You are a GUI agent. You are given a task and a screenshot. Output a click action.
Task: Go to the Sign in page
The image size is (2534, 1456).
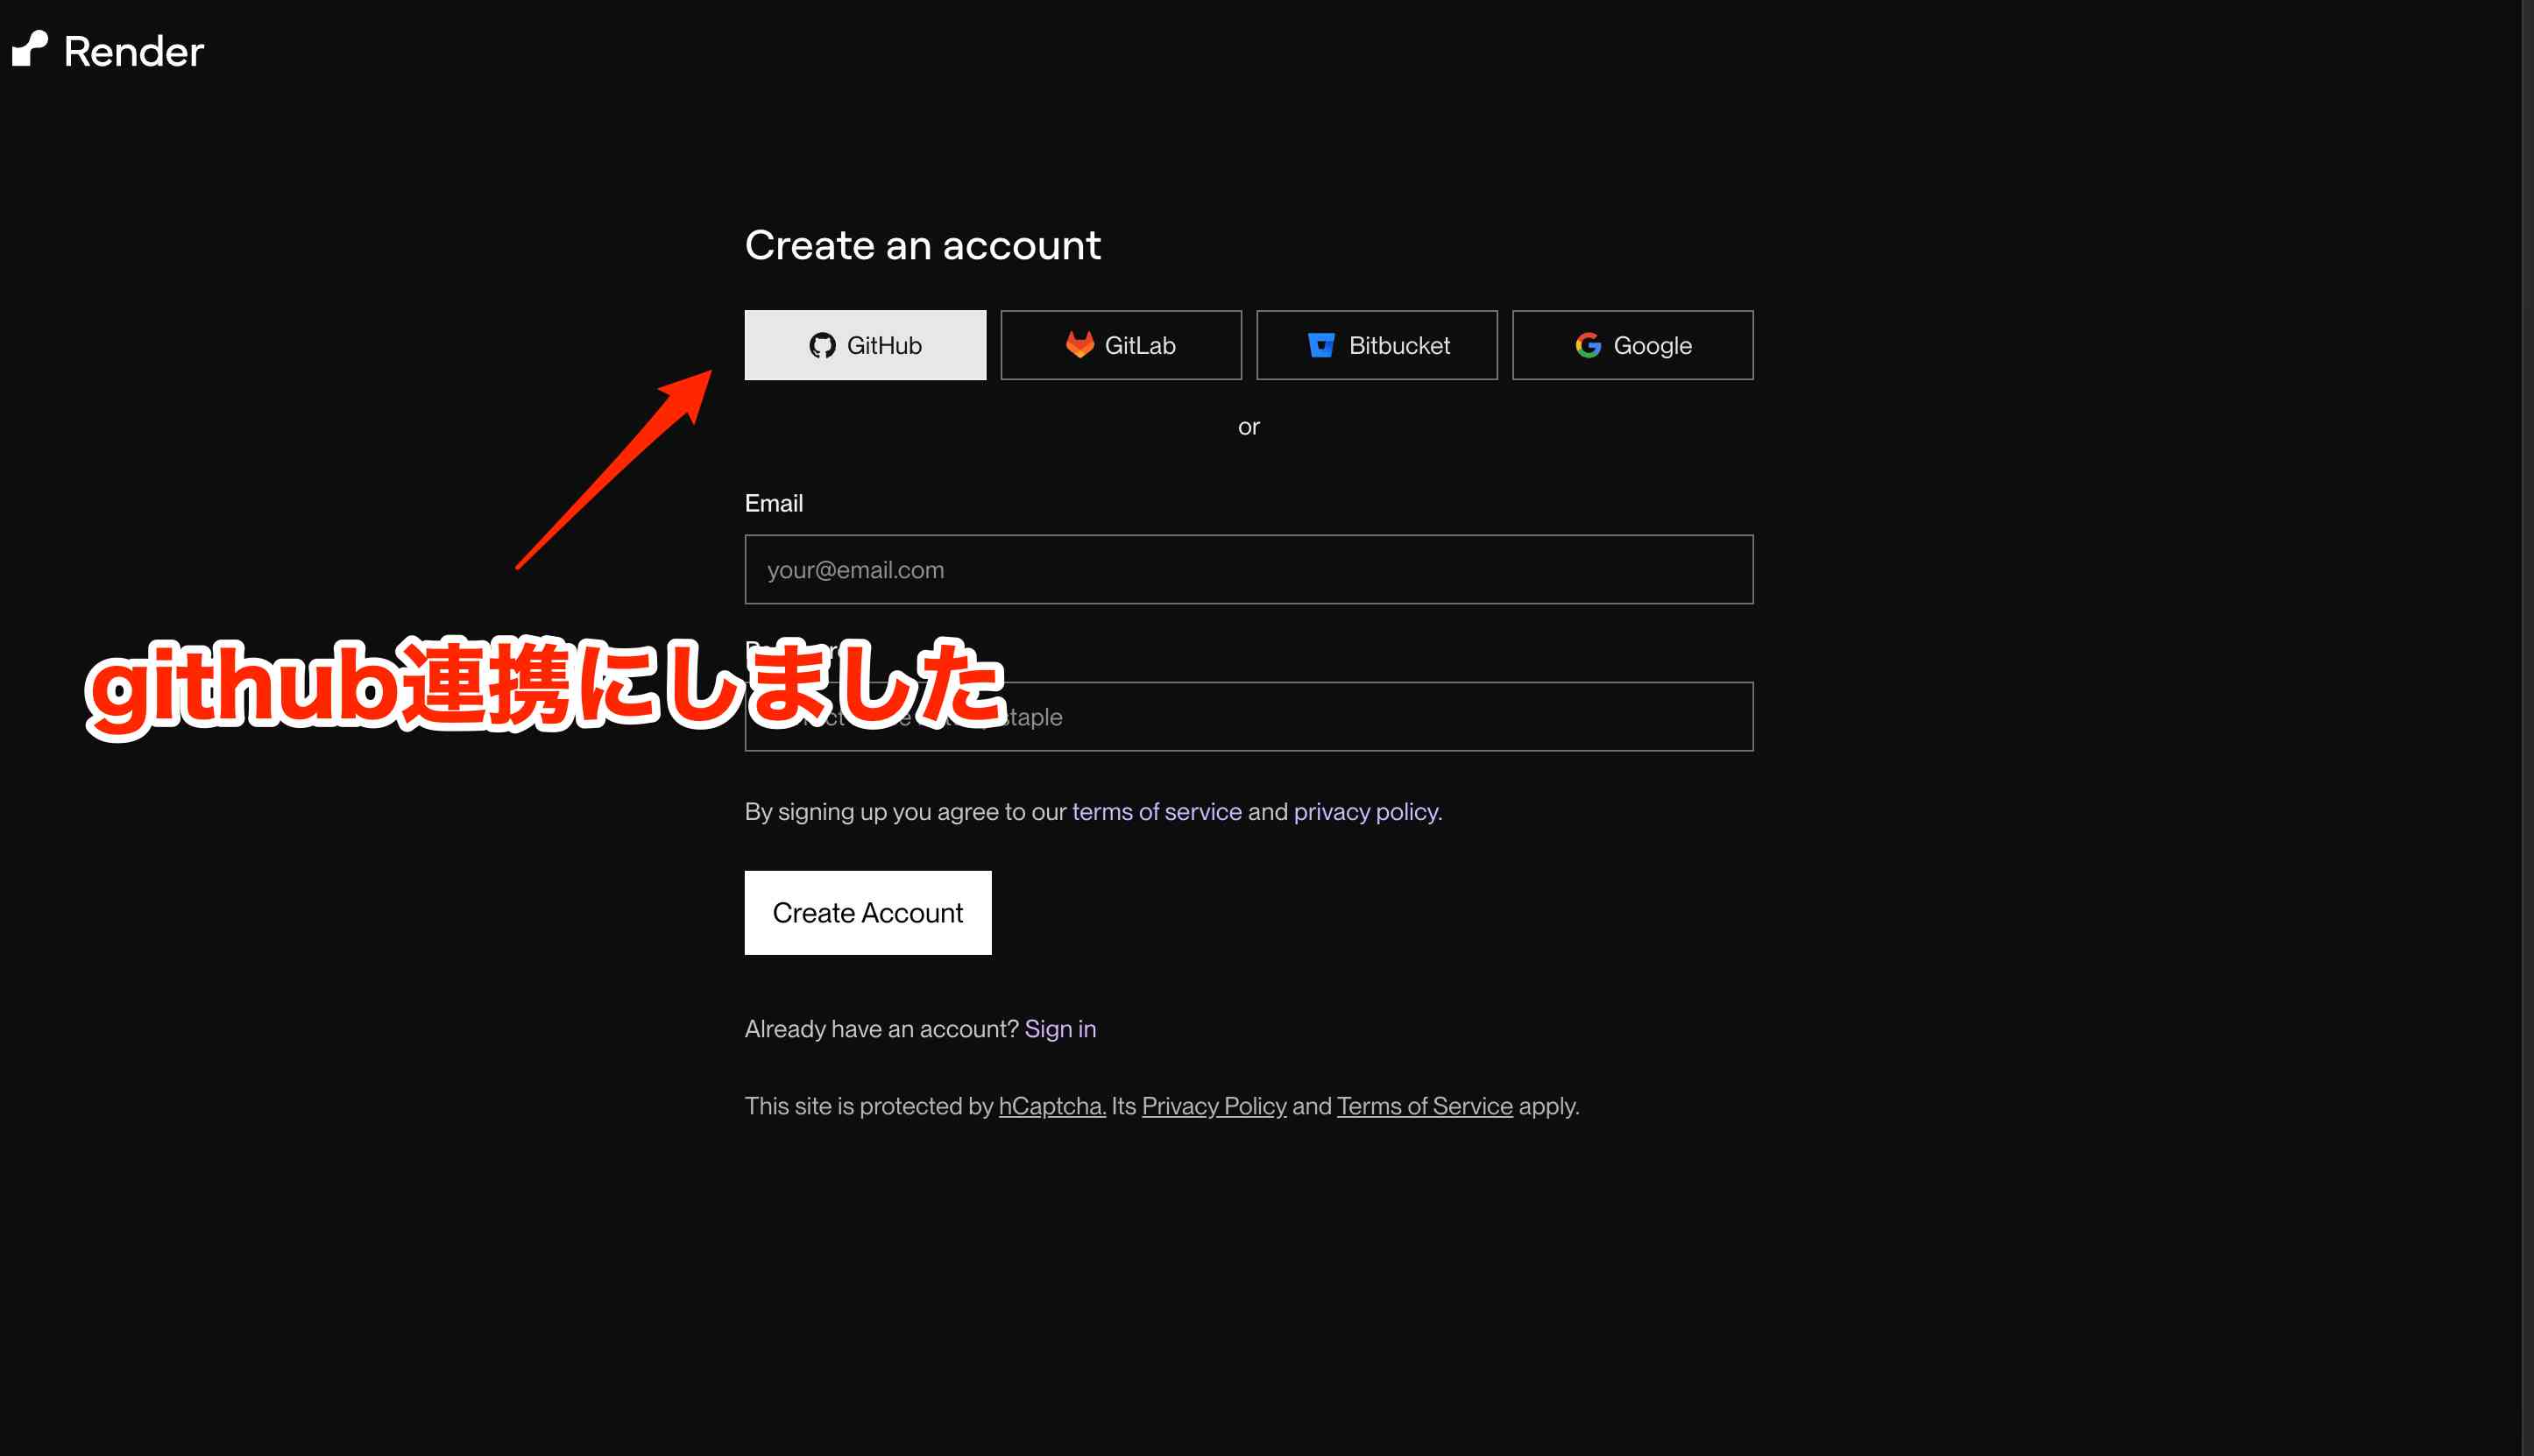1059,1029
